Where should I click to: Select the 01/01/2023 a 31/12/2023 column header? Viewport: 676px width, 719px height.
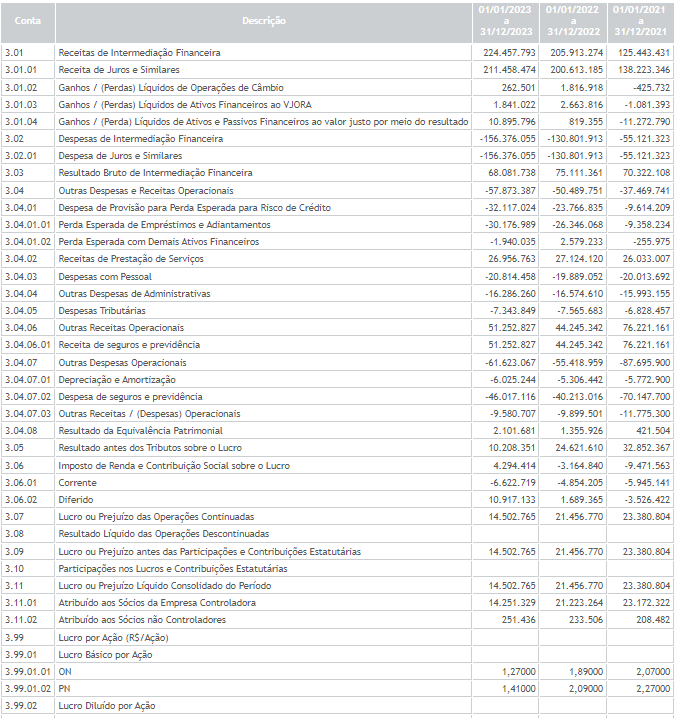pyautogui.click(x=506, y=21)
